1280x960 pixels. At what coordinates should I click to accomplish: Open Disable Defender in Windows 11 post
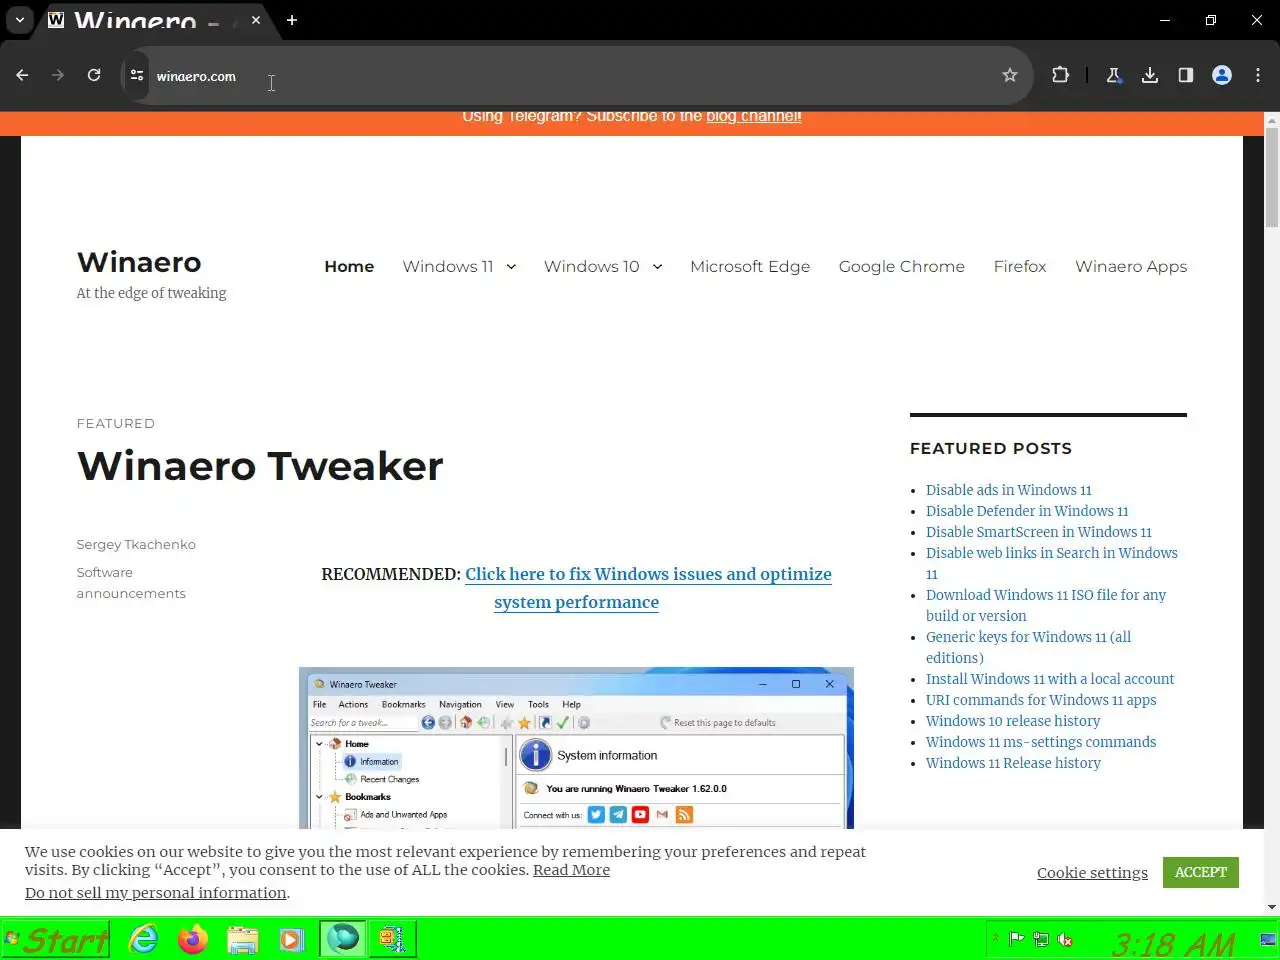pos(1027,511)
